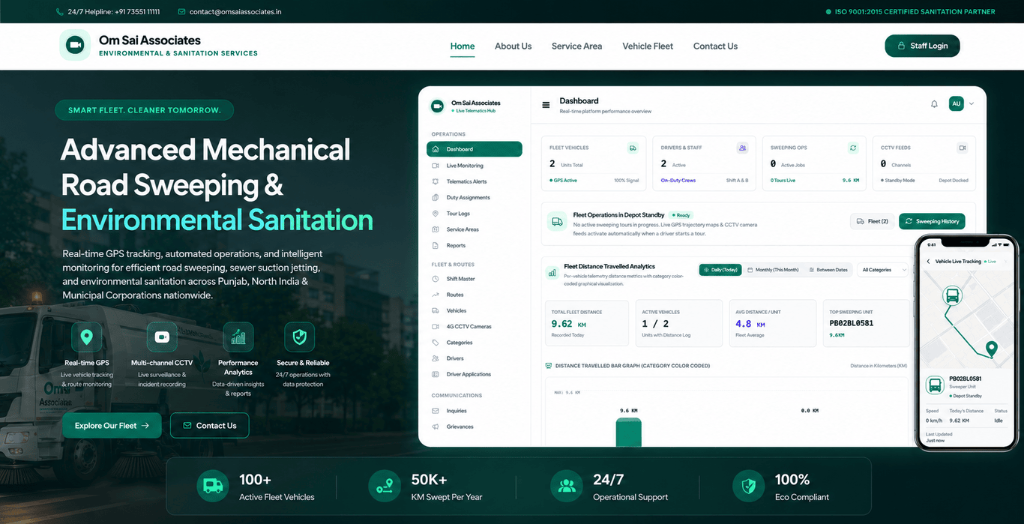Select the Daily (Today) range toggle
This screenshot has width=1024, height=524.
point(720,270)
